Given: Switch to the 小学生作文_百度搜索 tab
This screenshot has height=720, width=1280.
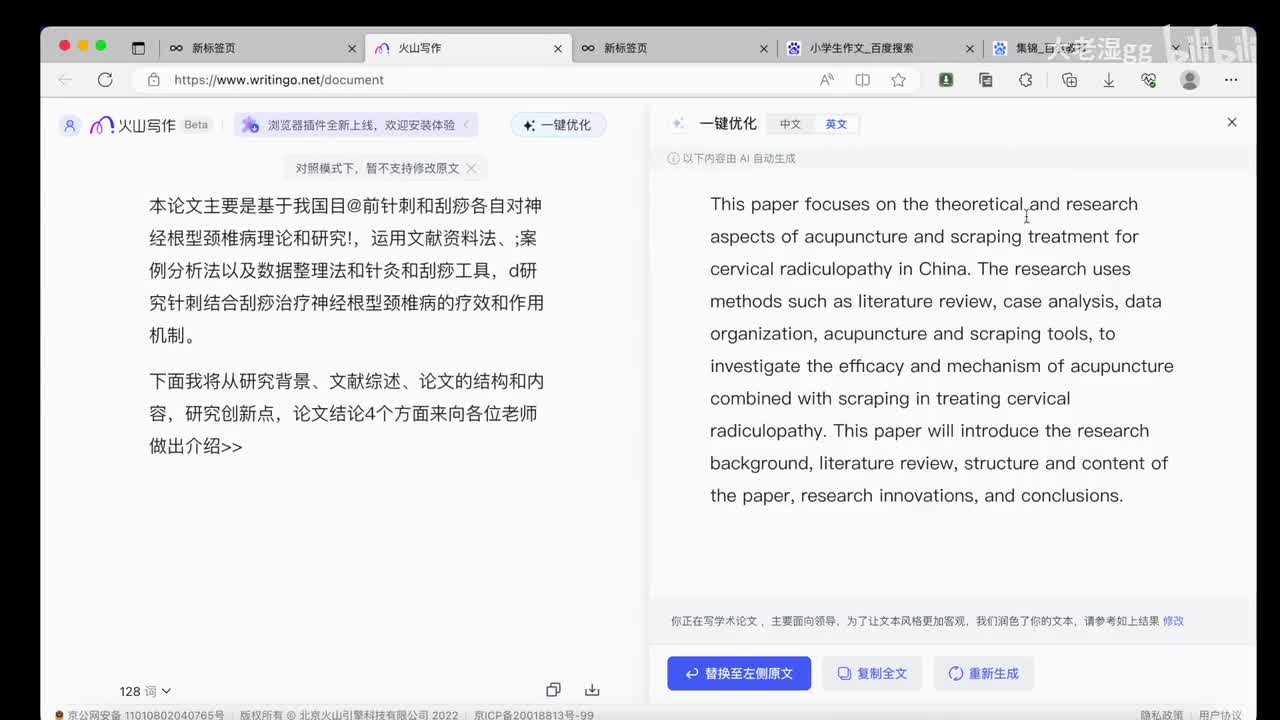Looking at the screenshot, I should pyautogui.click(x=861, y=48).
